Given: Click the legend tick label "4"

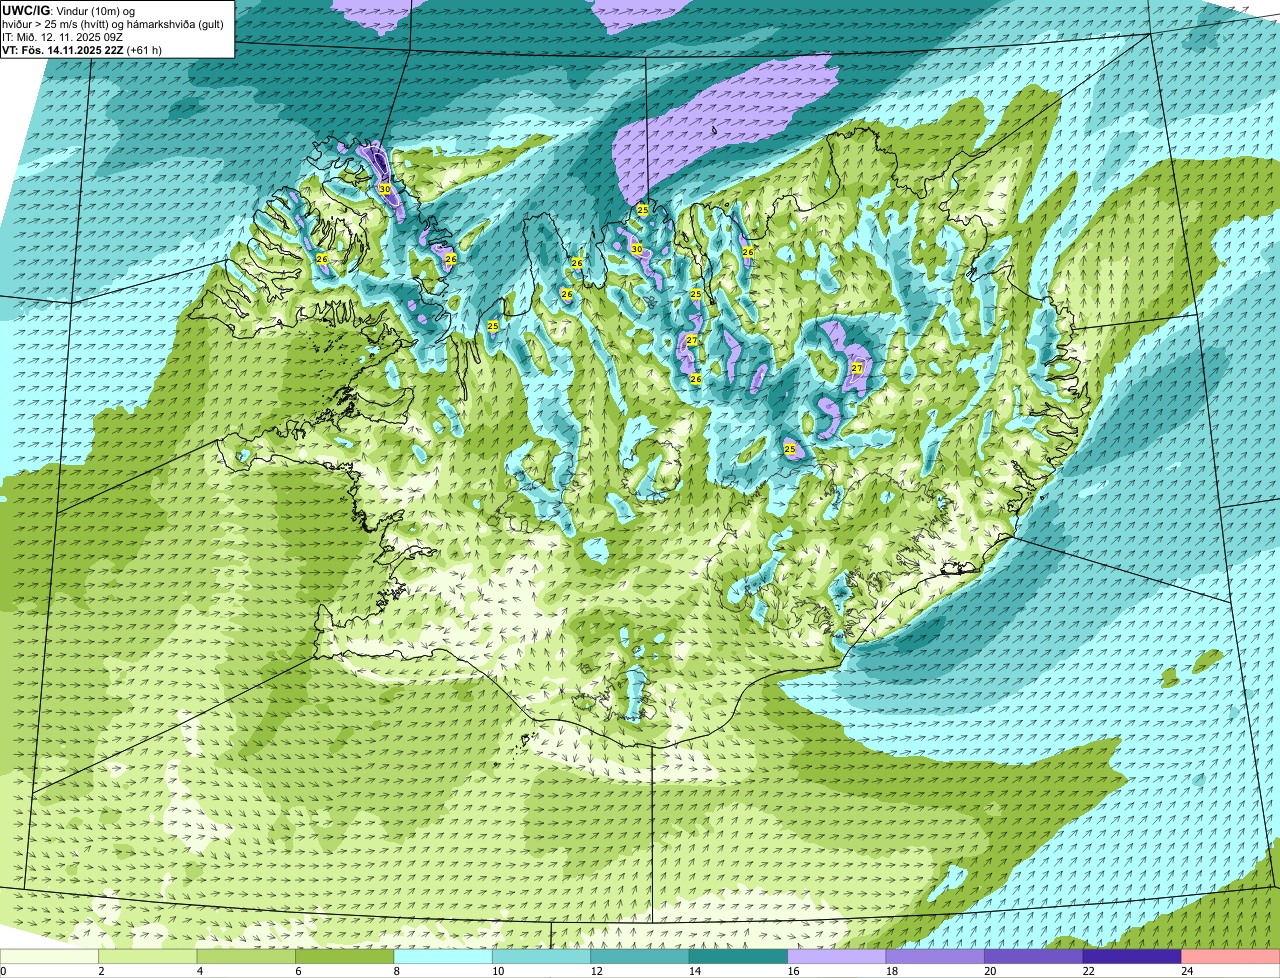Looking at the screenshot, I should pos(199,971).
